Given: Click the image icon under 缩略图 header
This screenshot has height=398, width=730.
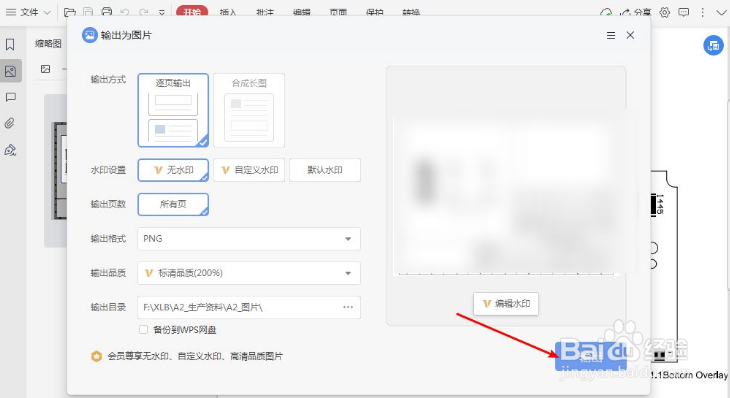Looking at the screenshot, I should tap(46, 69).
